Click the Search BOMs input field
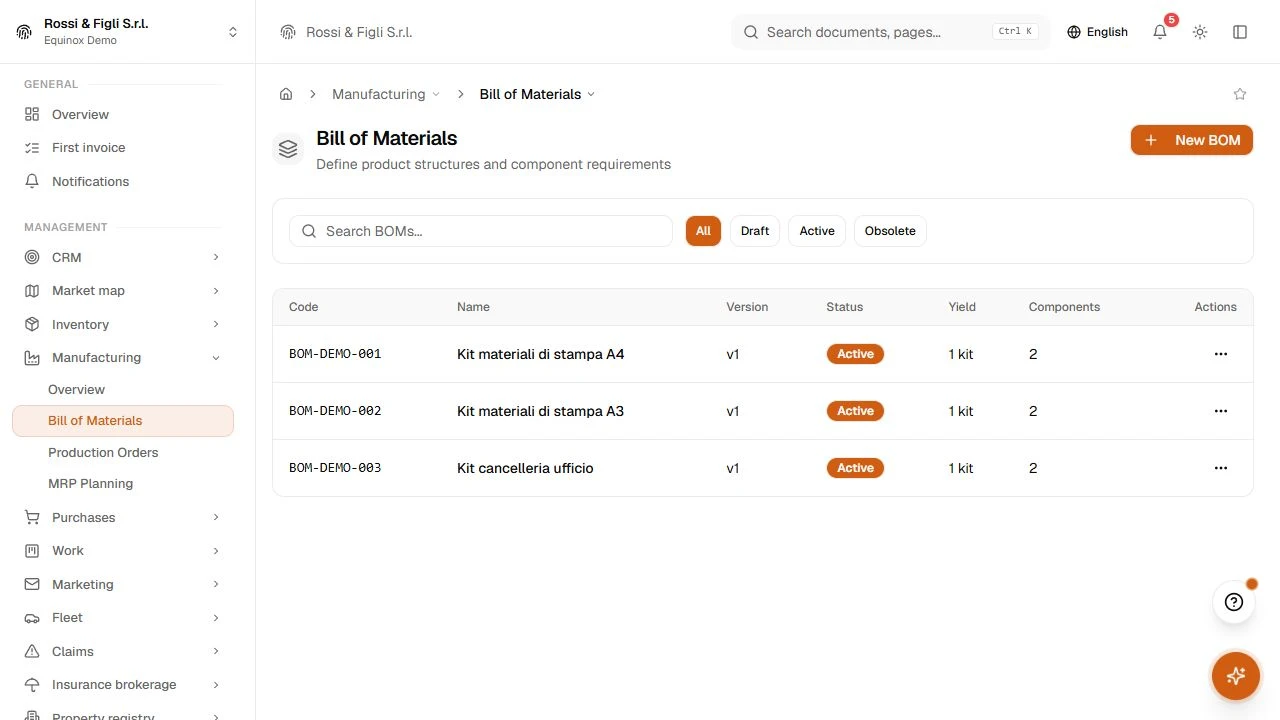Image resolution: width=1280 pixels, height=720 pixels. 481,231
